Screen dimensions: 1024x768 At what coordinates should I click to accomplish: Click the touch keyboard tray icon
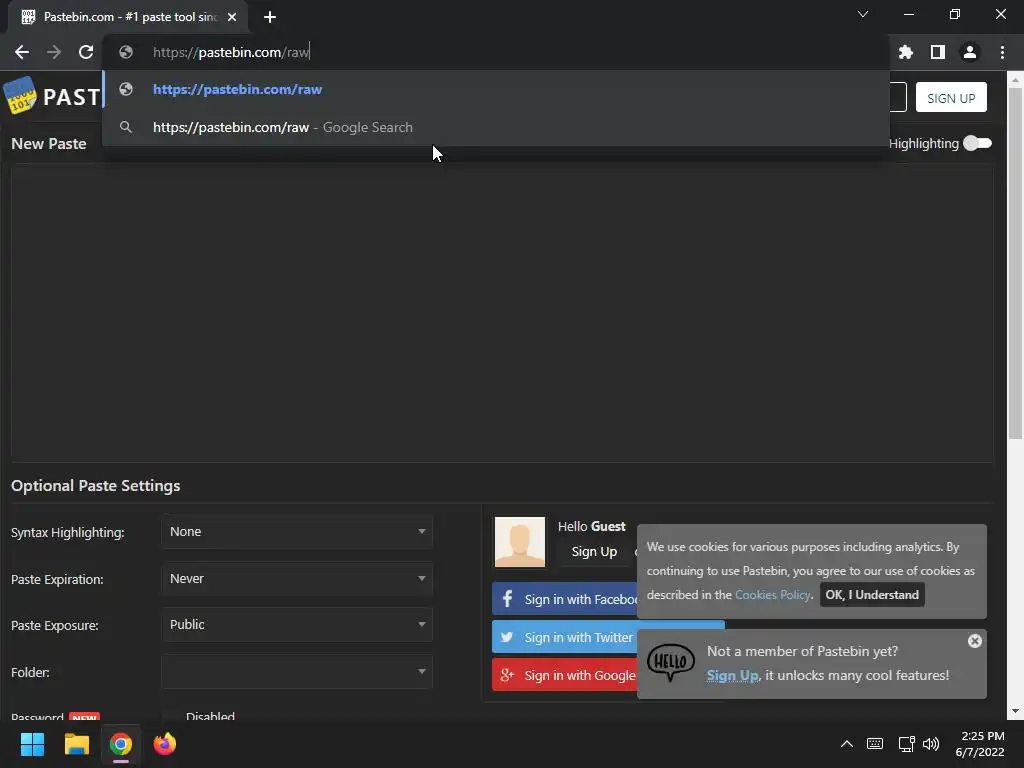click(874, 744)
